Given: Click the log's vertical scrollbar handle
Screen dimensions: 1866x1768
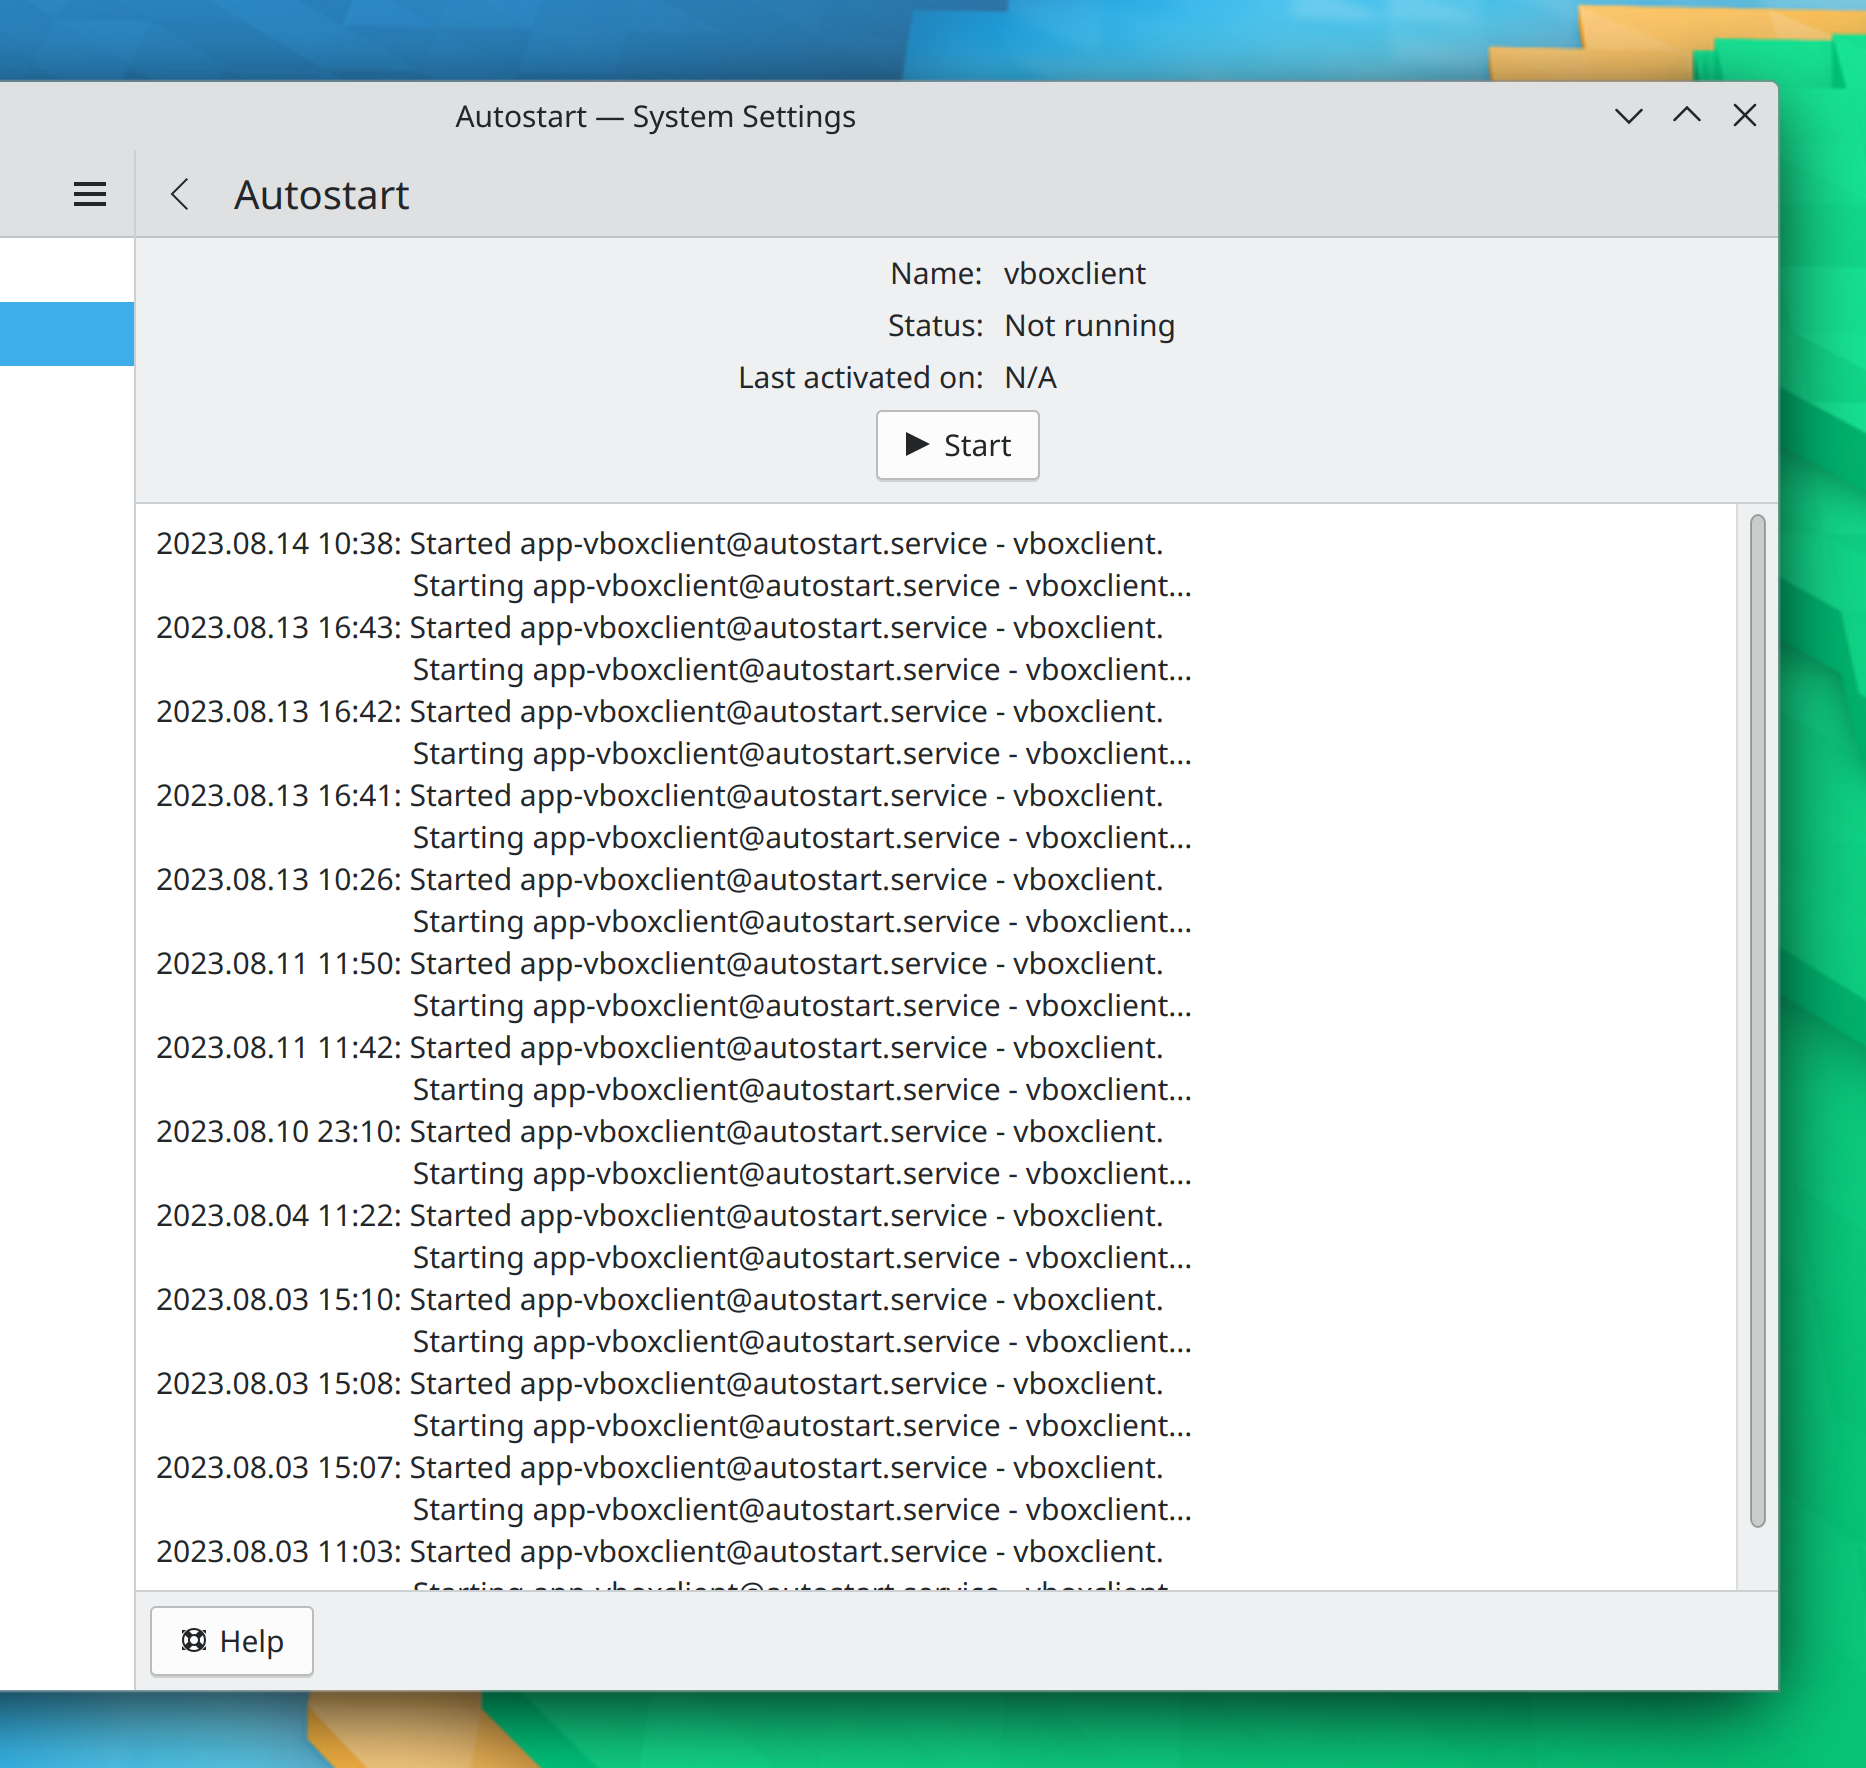Looking at the screenshot, I should 1757,1020.
